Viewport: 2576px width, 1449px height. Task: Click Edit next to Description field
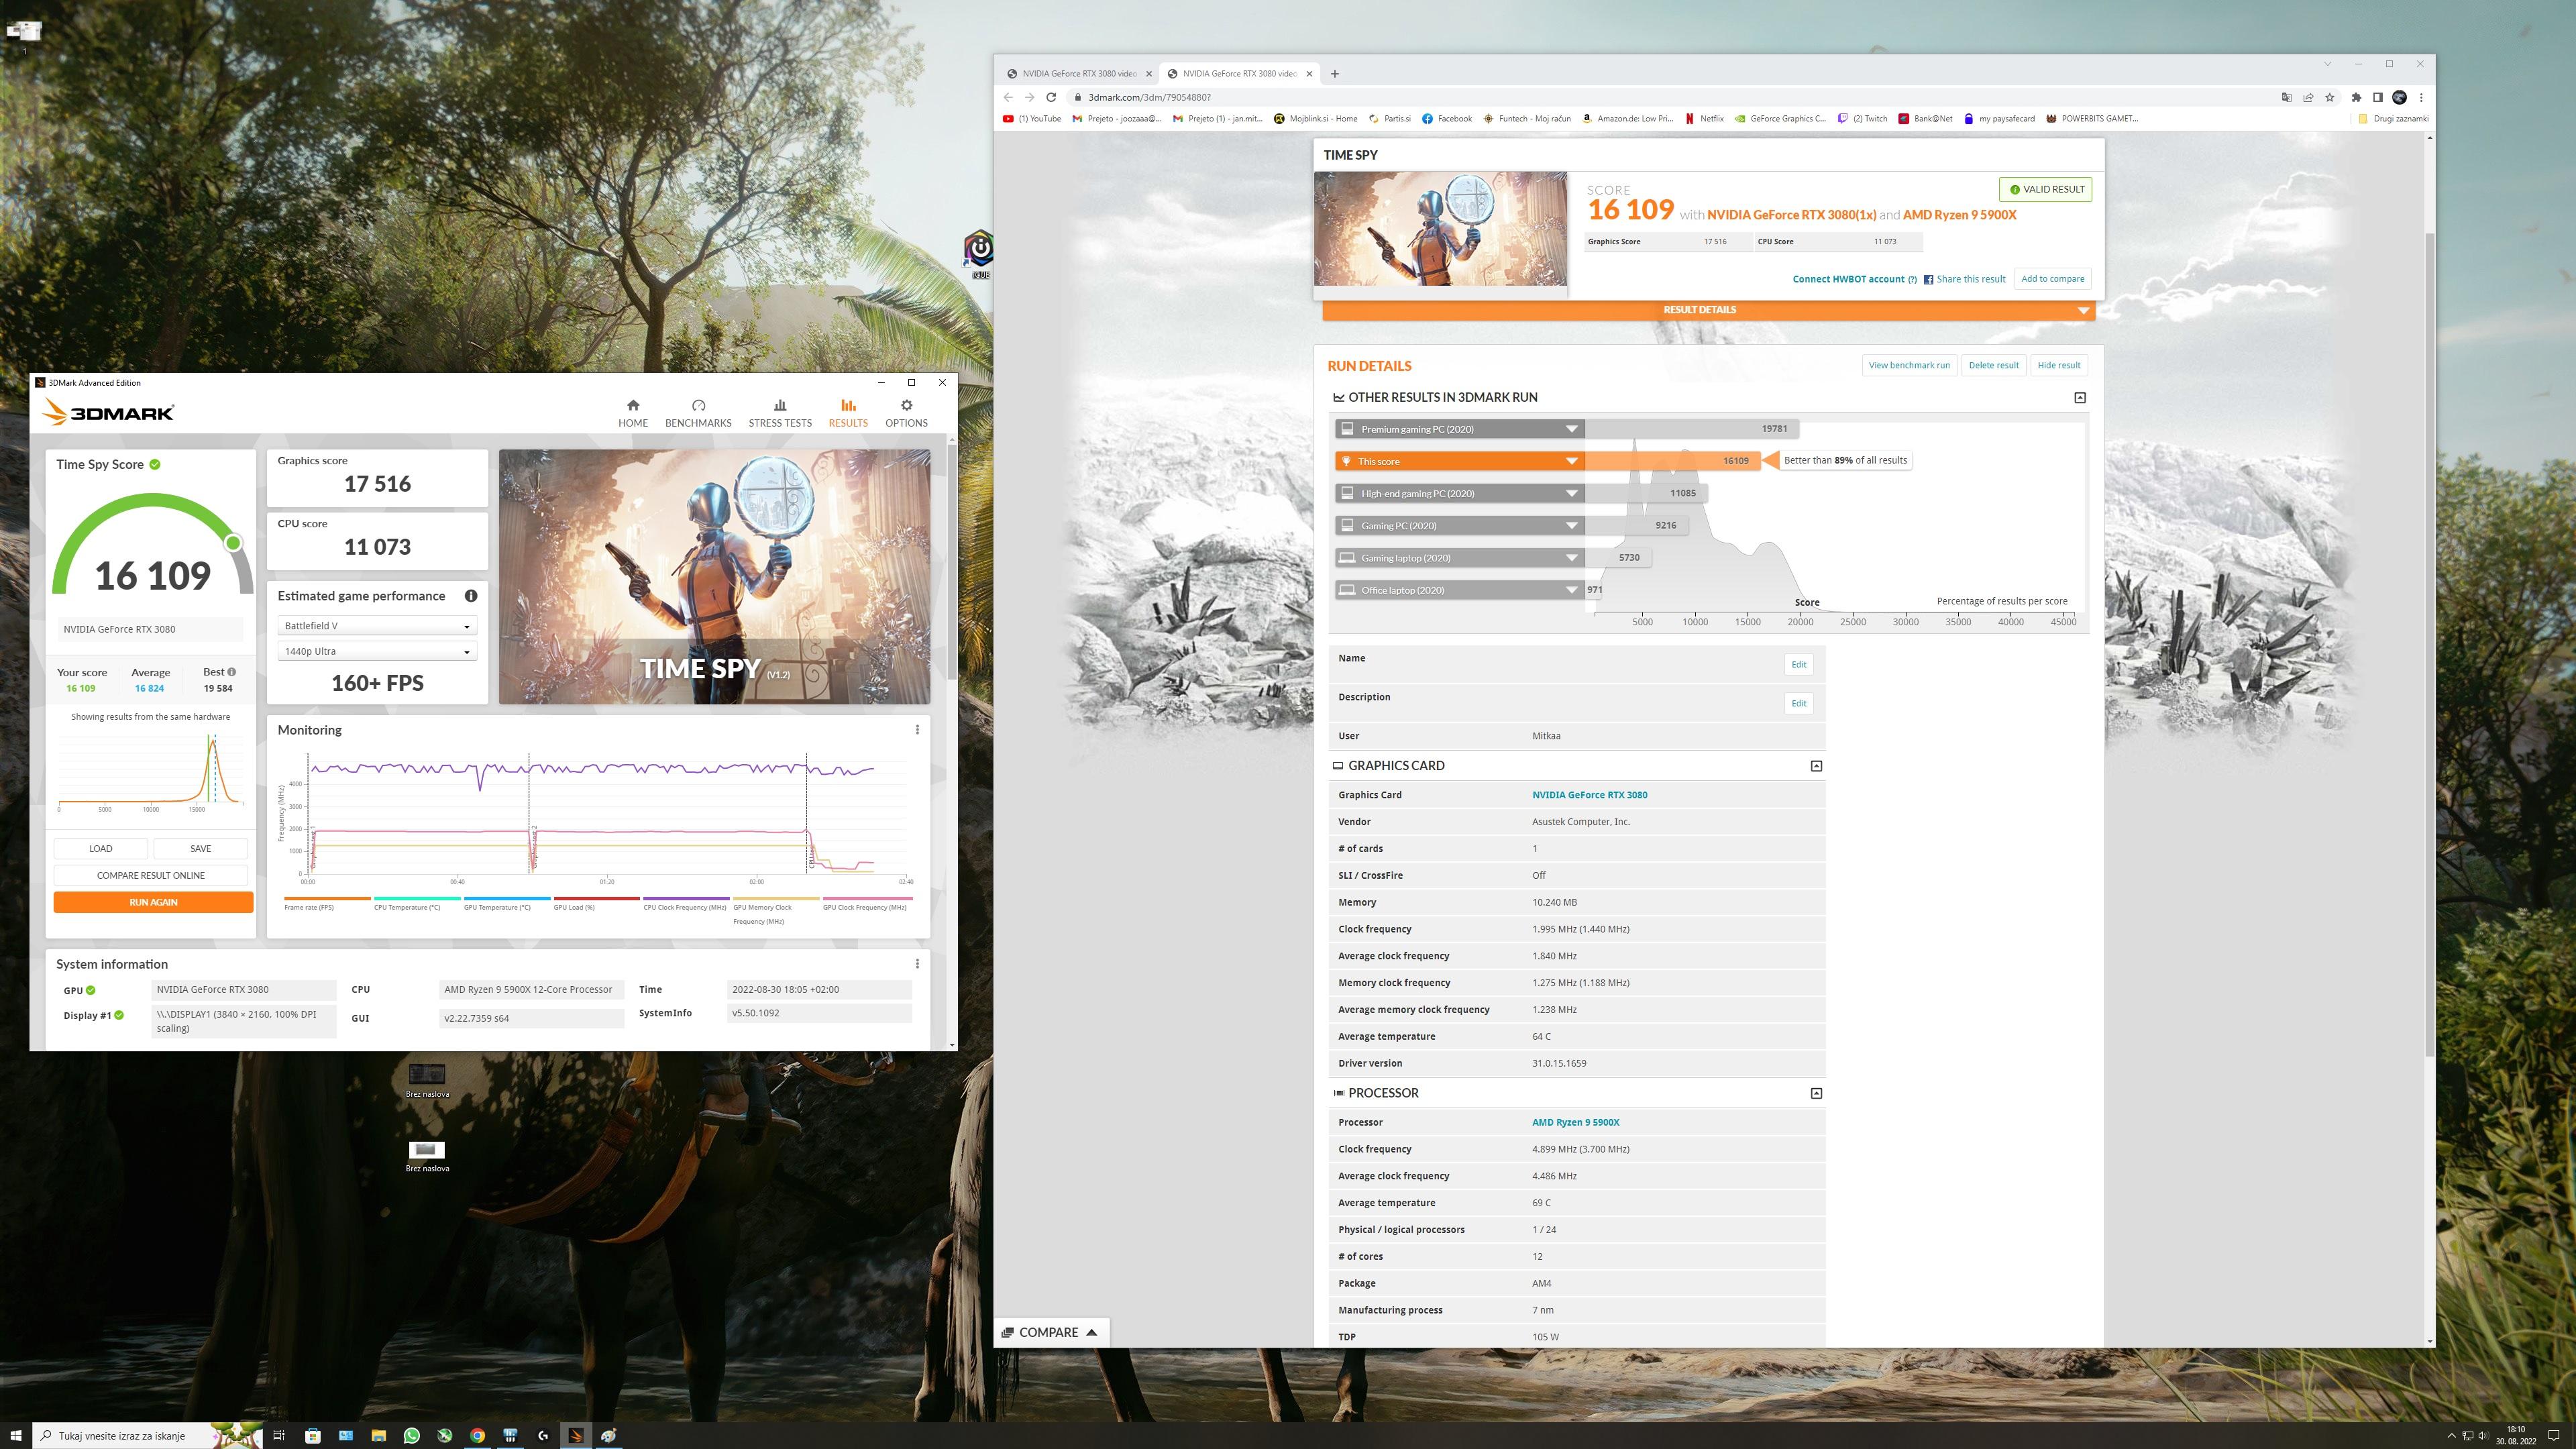click(1798, 703)
